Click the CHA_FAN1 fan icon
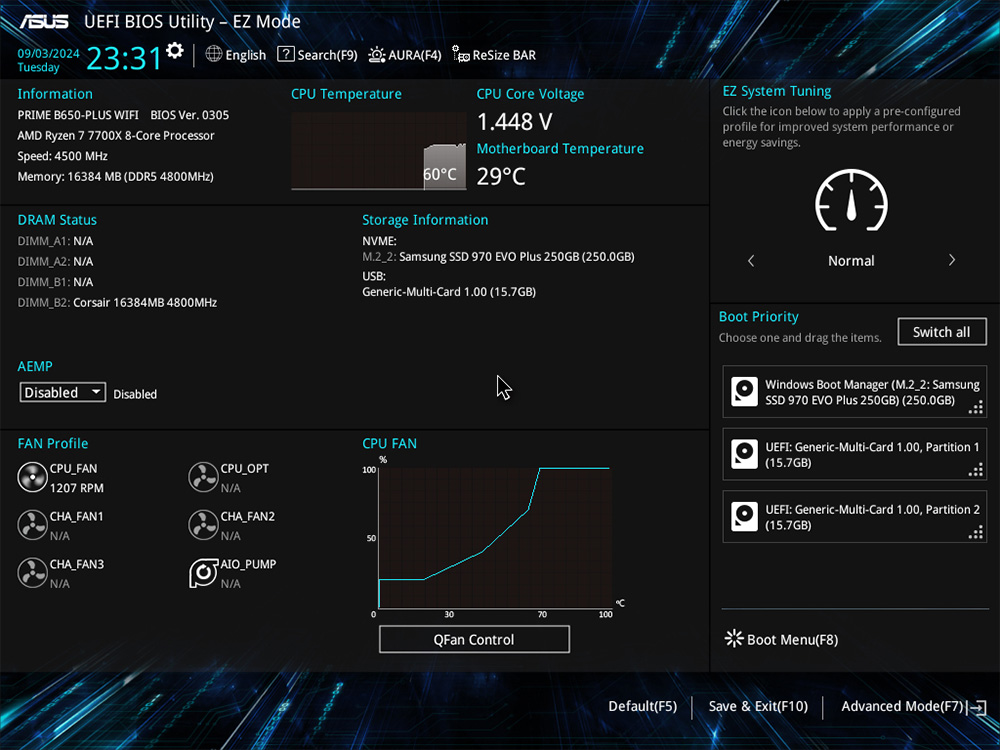Viewport: 1000px width, 750px height. (33, 526)
